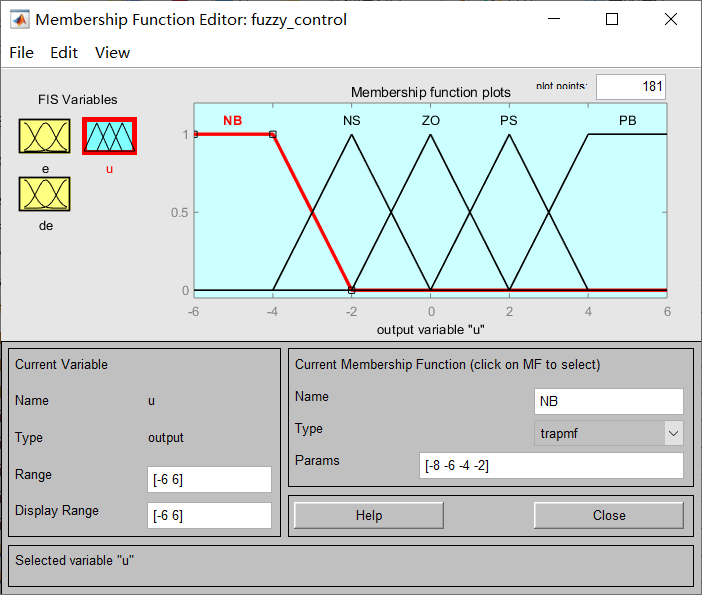This screenshot has width=702, height=595.
Task: Select the ZO membership function label
Action: (431, 120)
